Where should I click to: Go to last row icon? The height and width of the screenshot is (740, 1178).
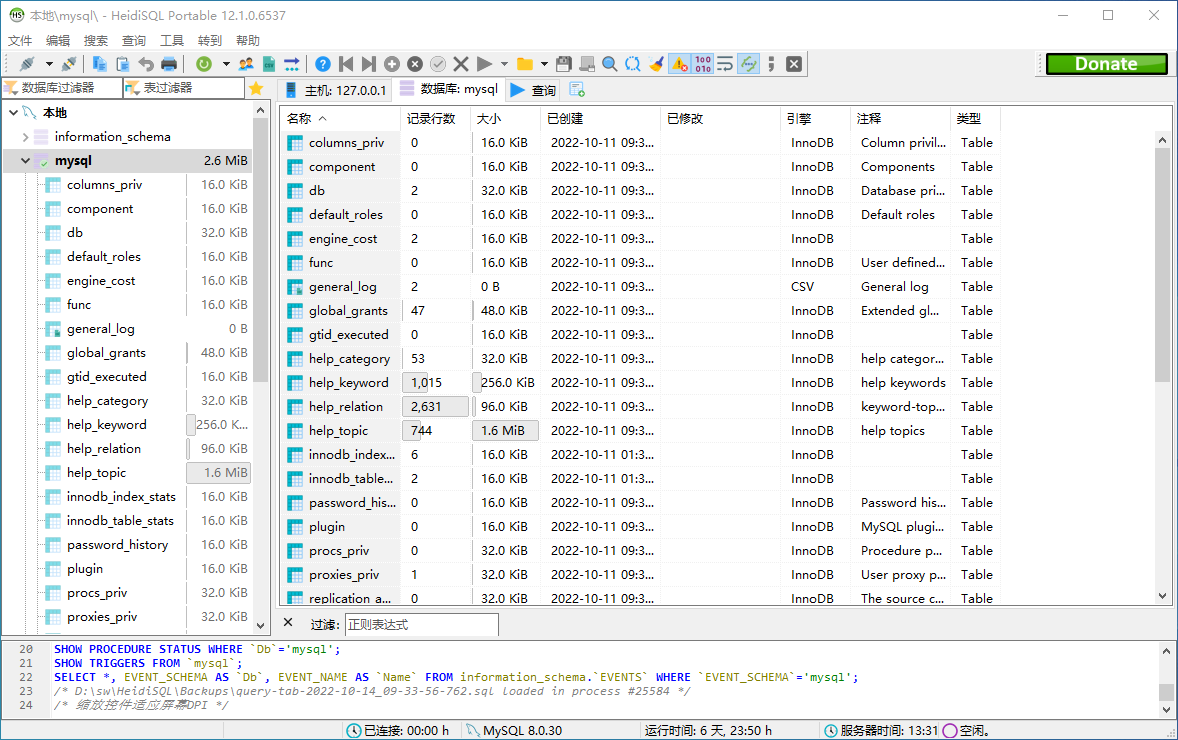click(369, 64)
